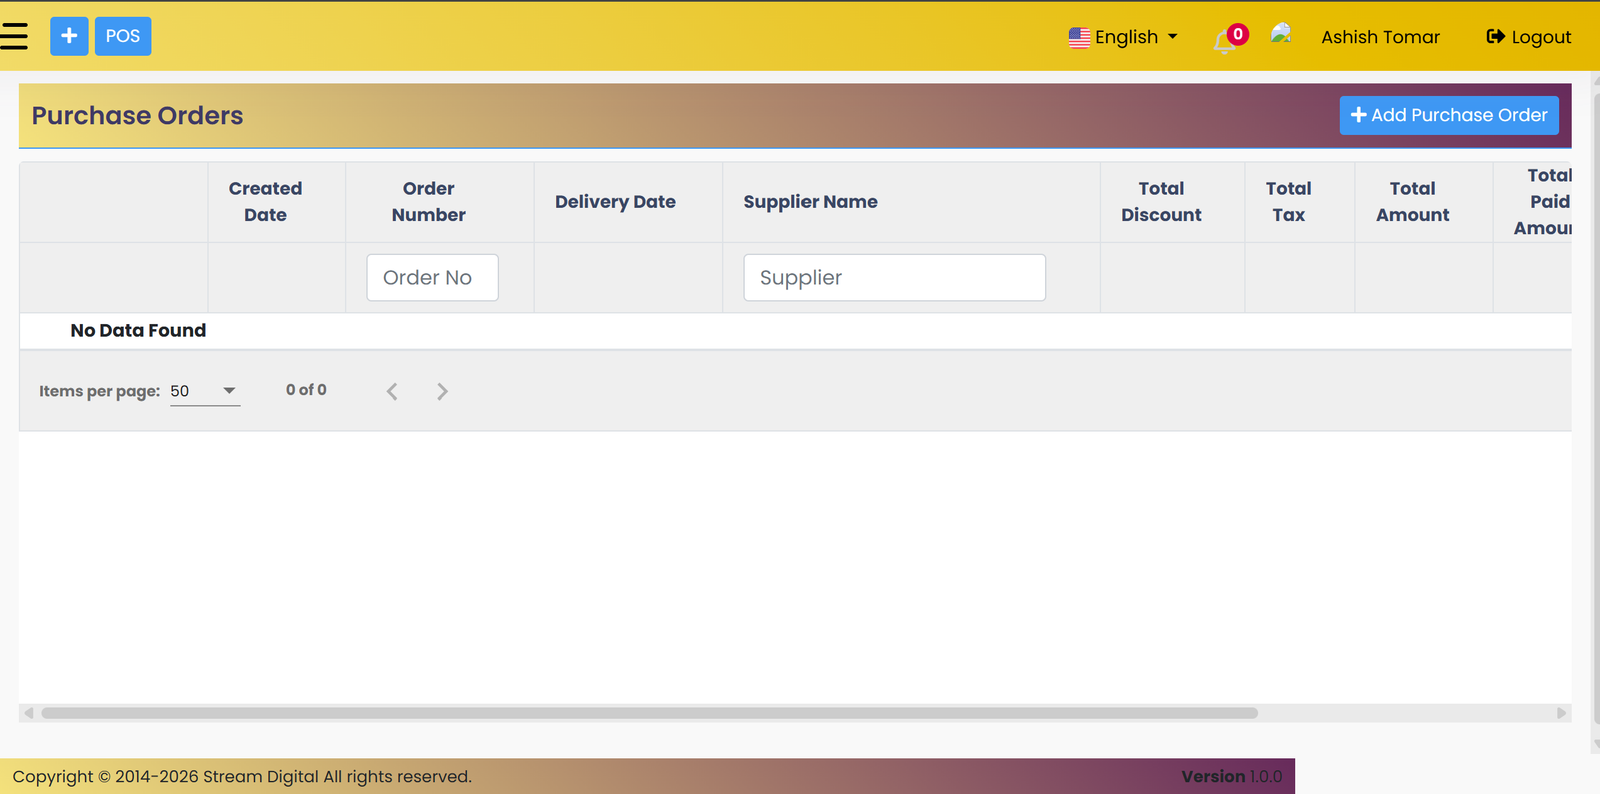Click the copyright Stream Digital text
The height and width of the screenshot is (794, 1600).
tap(242, 777)
